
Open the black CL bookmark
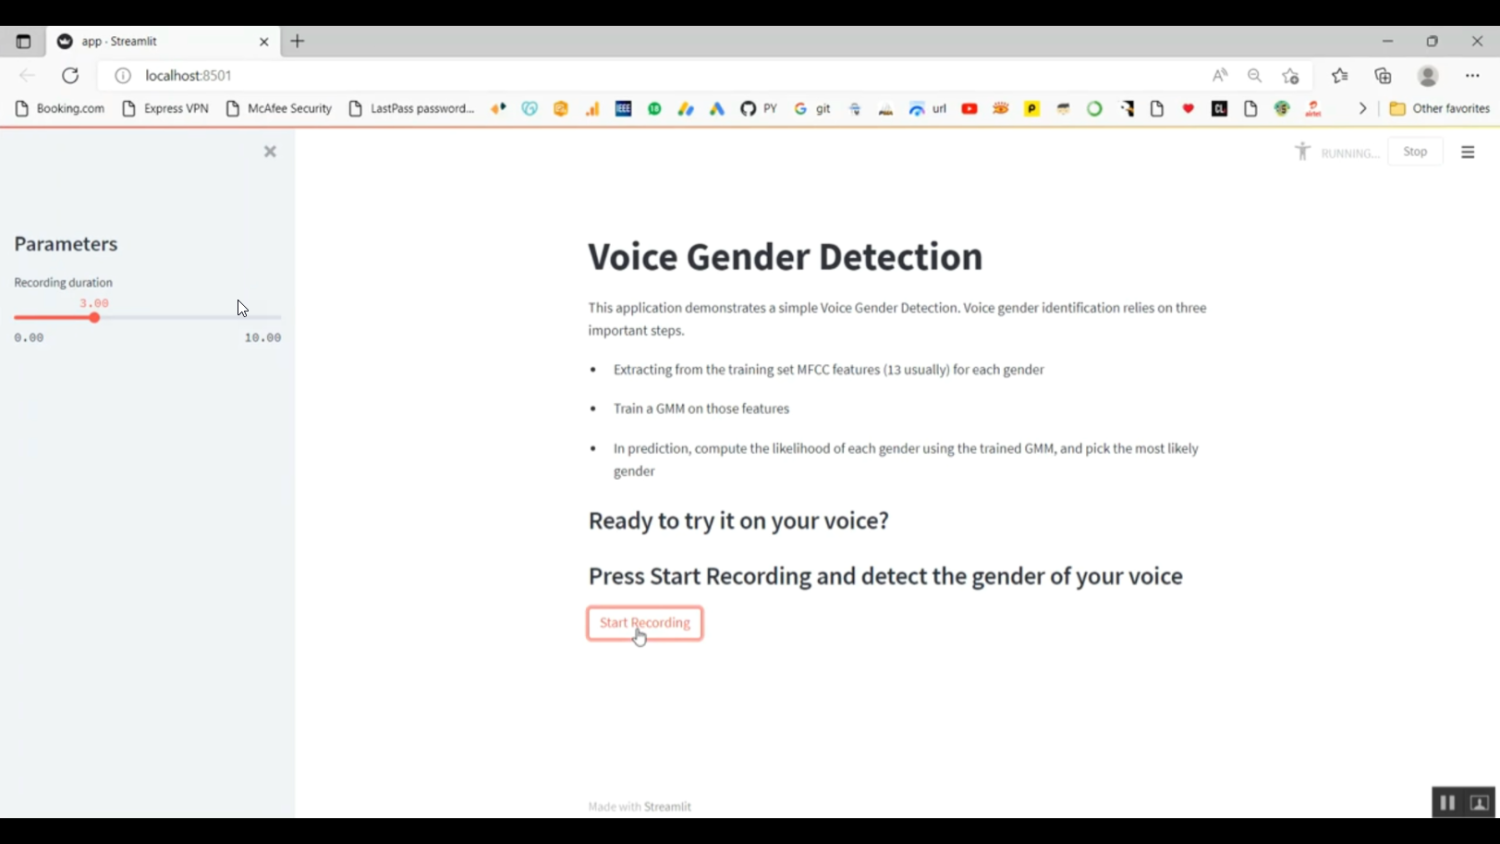1219,108
